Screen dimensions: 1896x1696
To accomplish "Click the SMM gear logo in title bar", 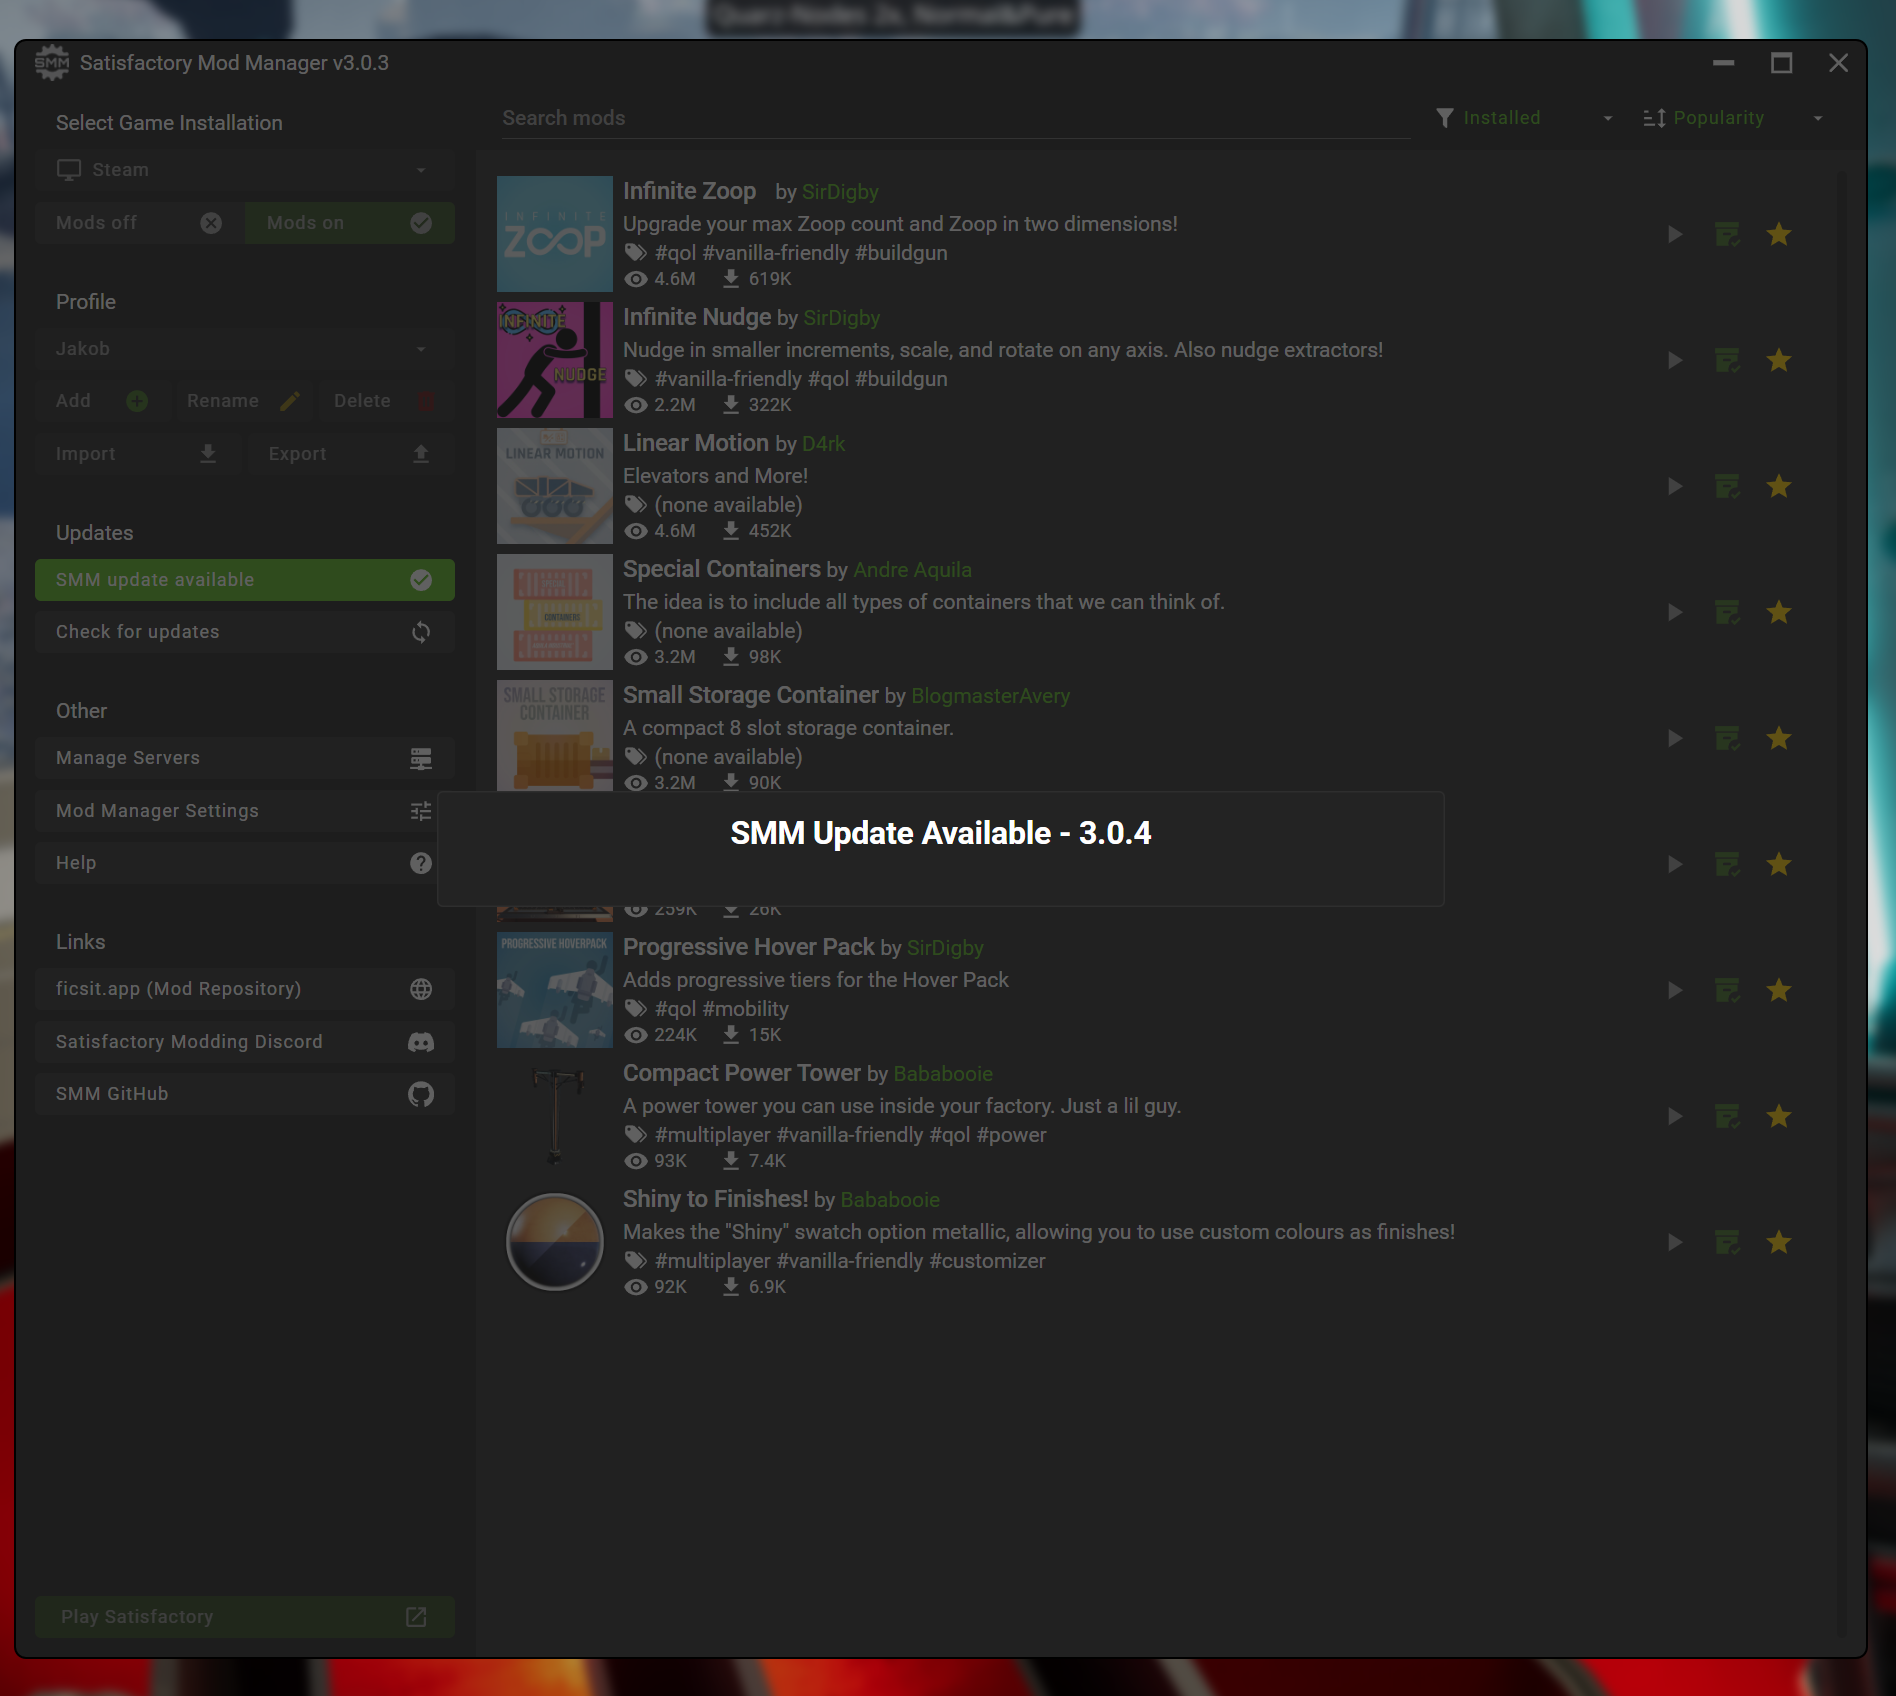I will point(52,63).
